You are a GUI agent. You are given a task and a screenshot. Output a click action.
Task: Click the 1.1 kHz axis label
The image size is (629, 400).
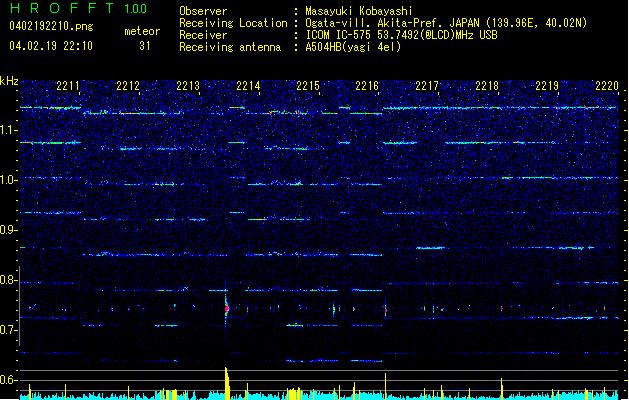point(9,130)
